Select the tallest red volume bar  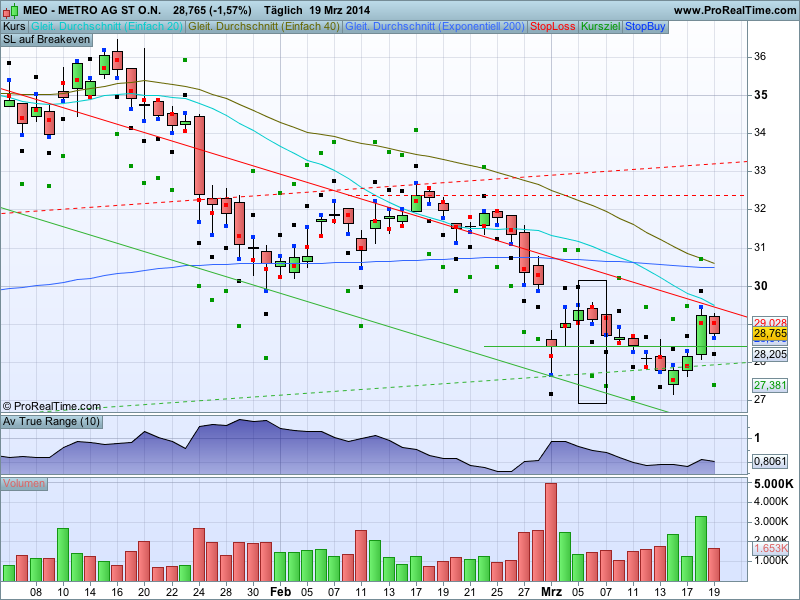[x=551, y=532]
